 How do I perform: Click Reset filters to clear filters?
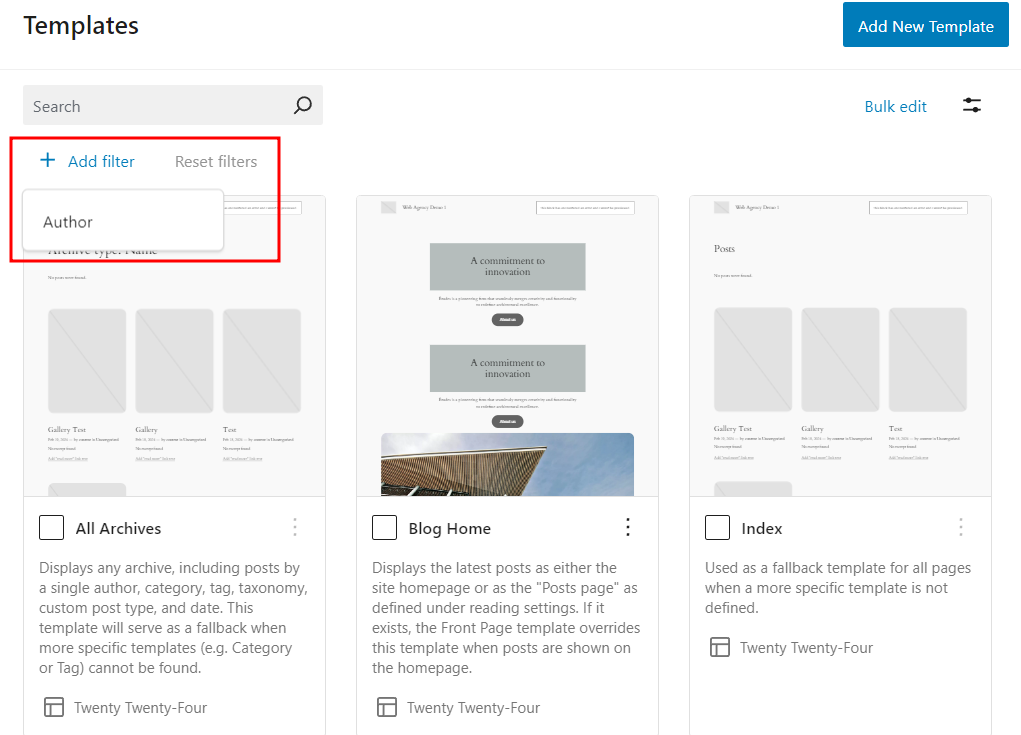click(x=215, y=160)
